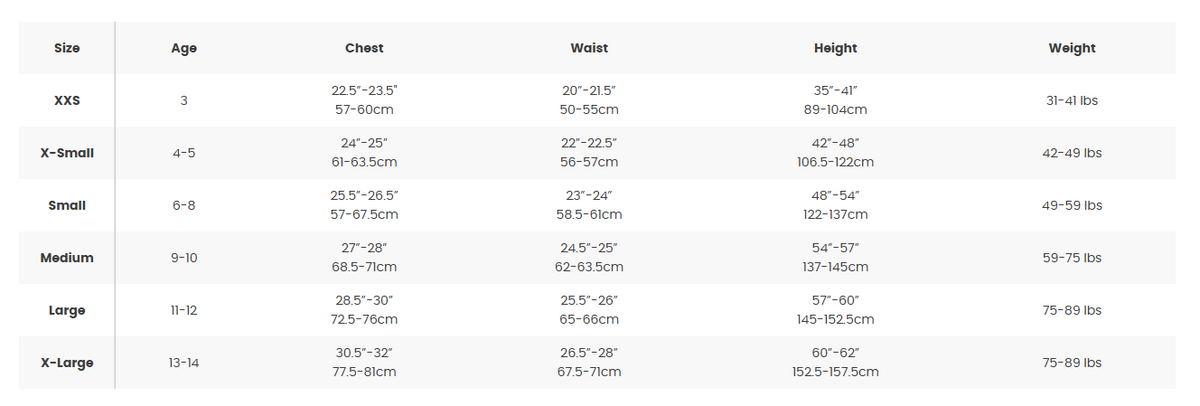Select the Waist column header
This screenshot has width=1200, height=406.
pos(589,48)
